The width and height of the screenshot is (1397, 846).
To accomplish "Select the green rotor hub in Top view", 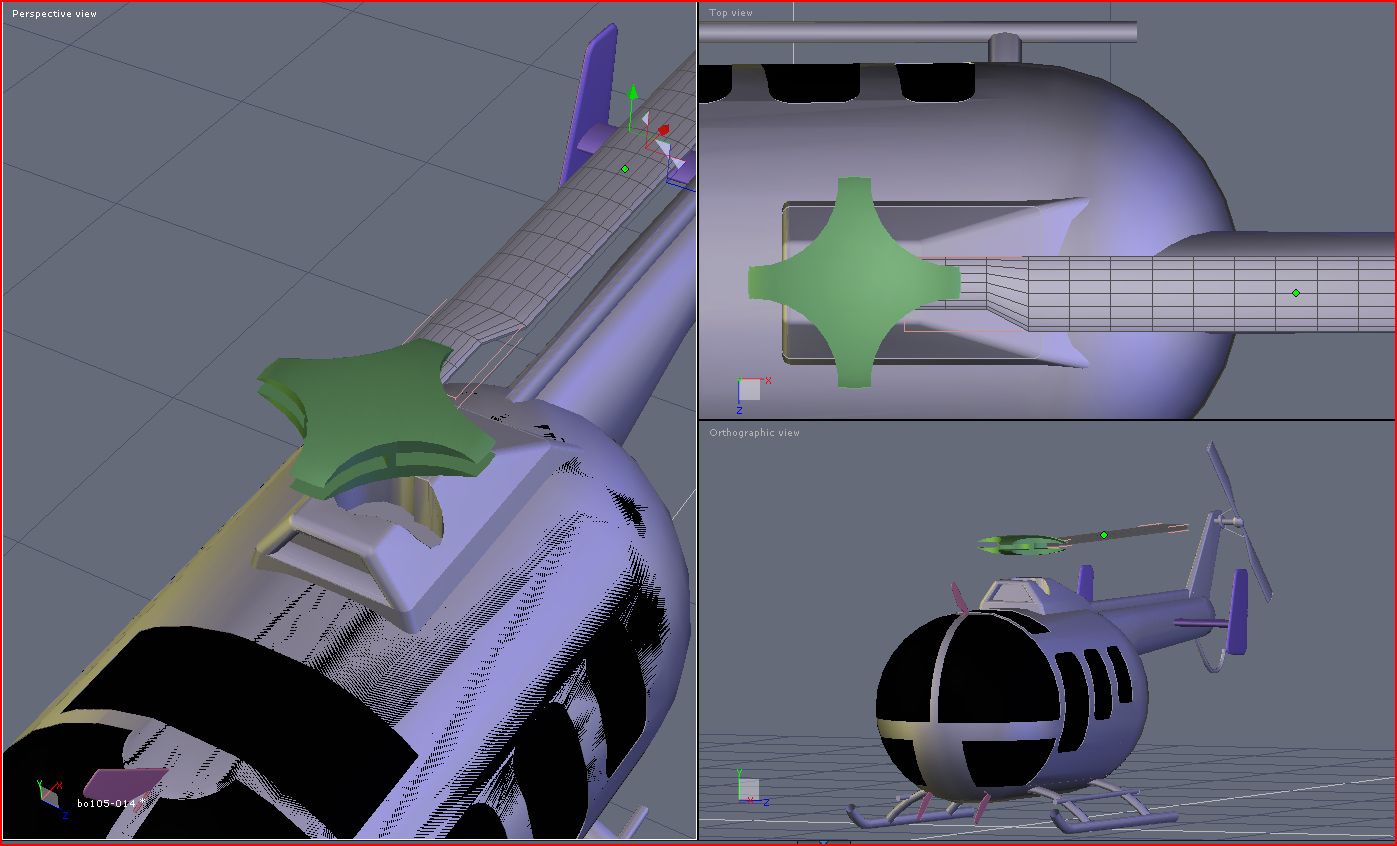I will tap(854, 282).
